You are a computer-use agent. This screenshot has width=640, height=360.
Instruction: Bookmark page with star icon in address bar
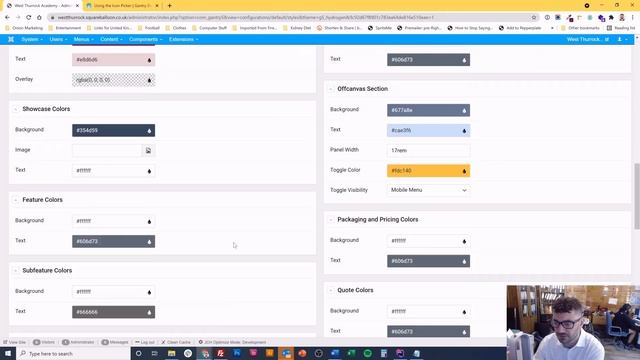coord(533,18)
